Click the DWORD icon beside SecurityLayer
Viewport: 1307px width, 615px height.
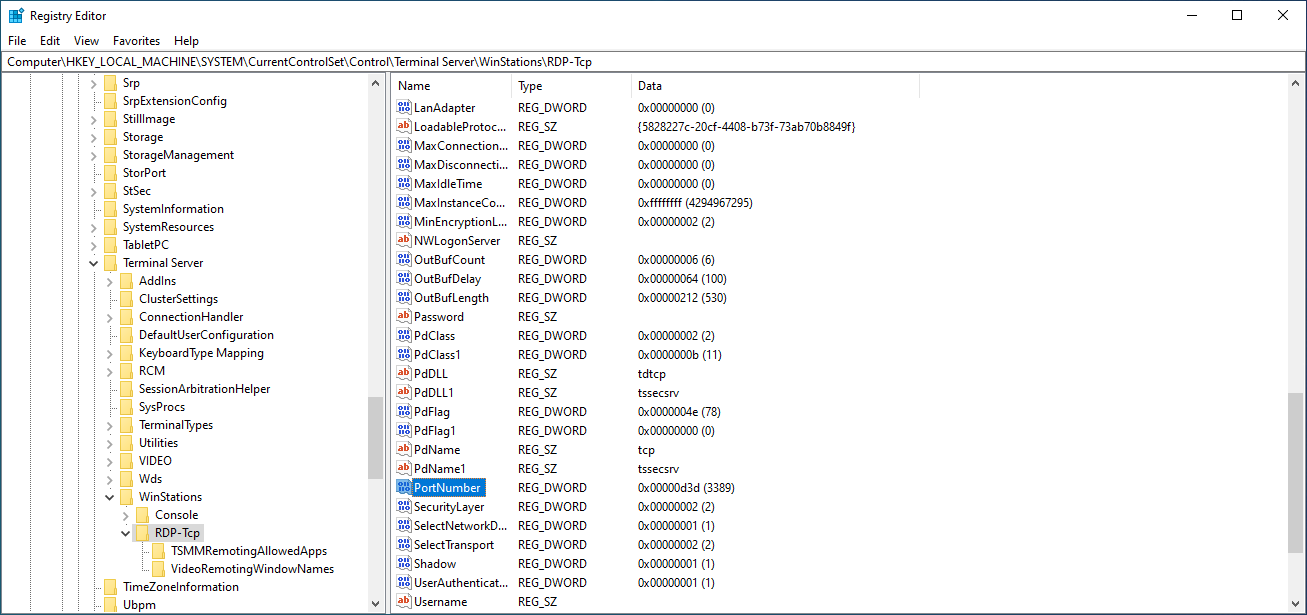(404, 506)
